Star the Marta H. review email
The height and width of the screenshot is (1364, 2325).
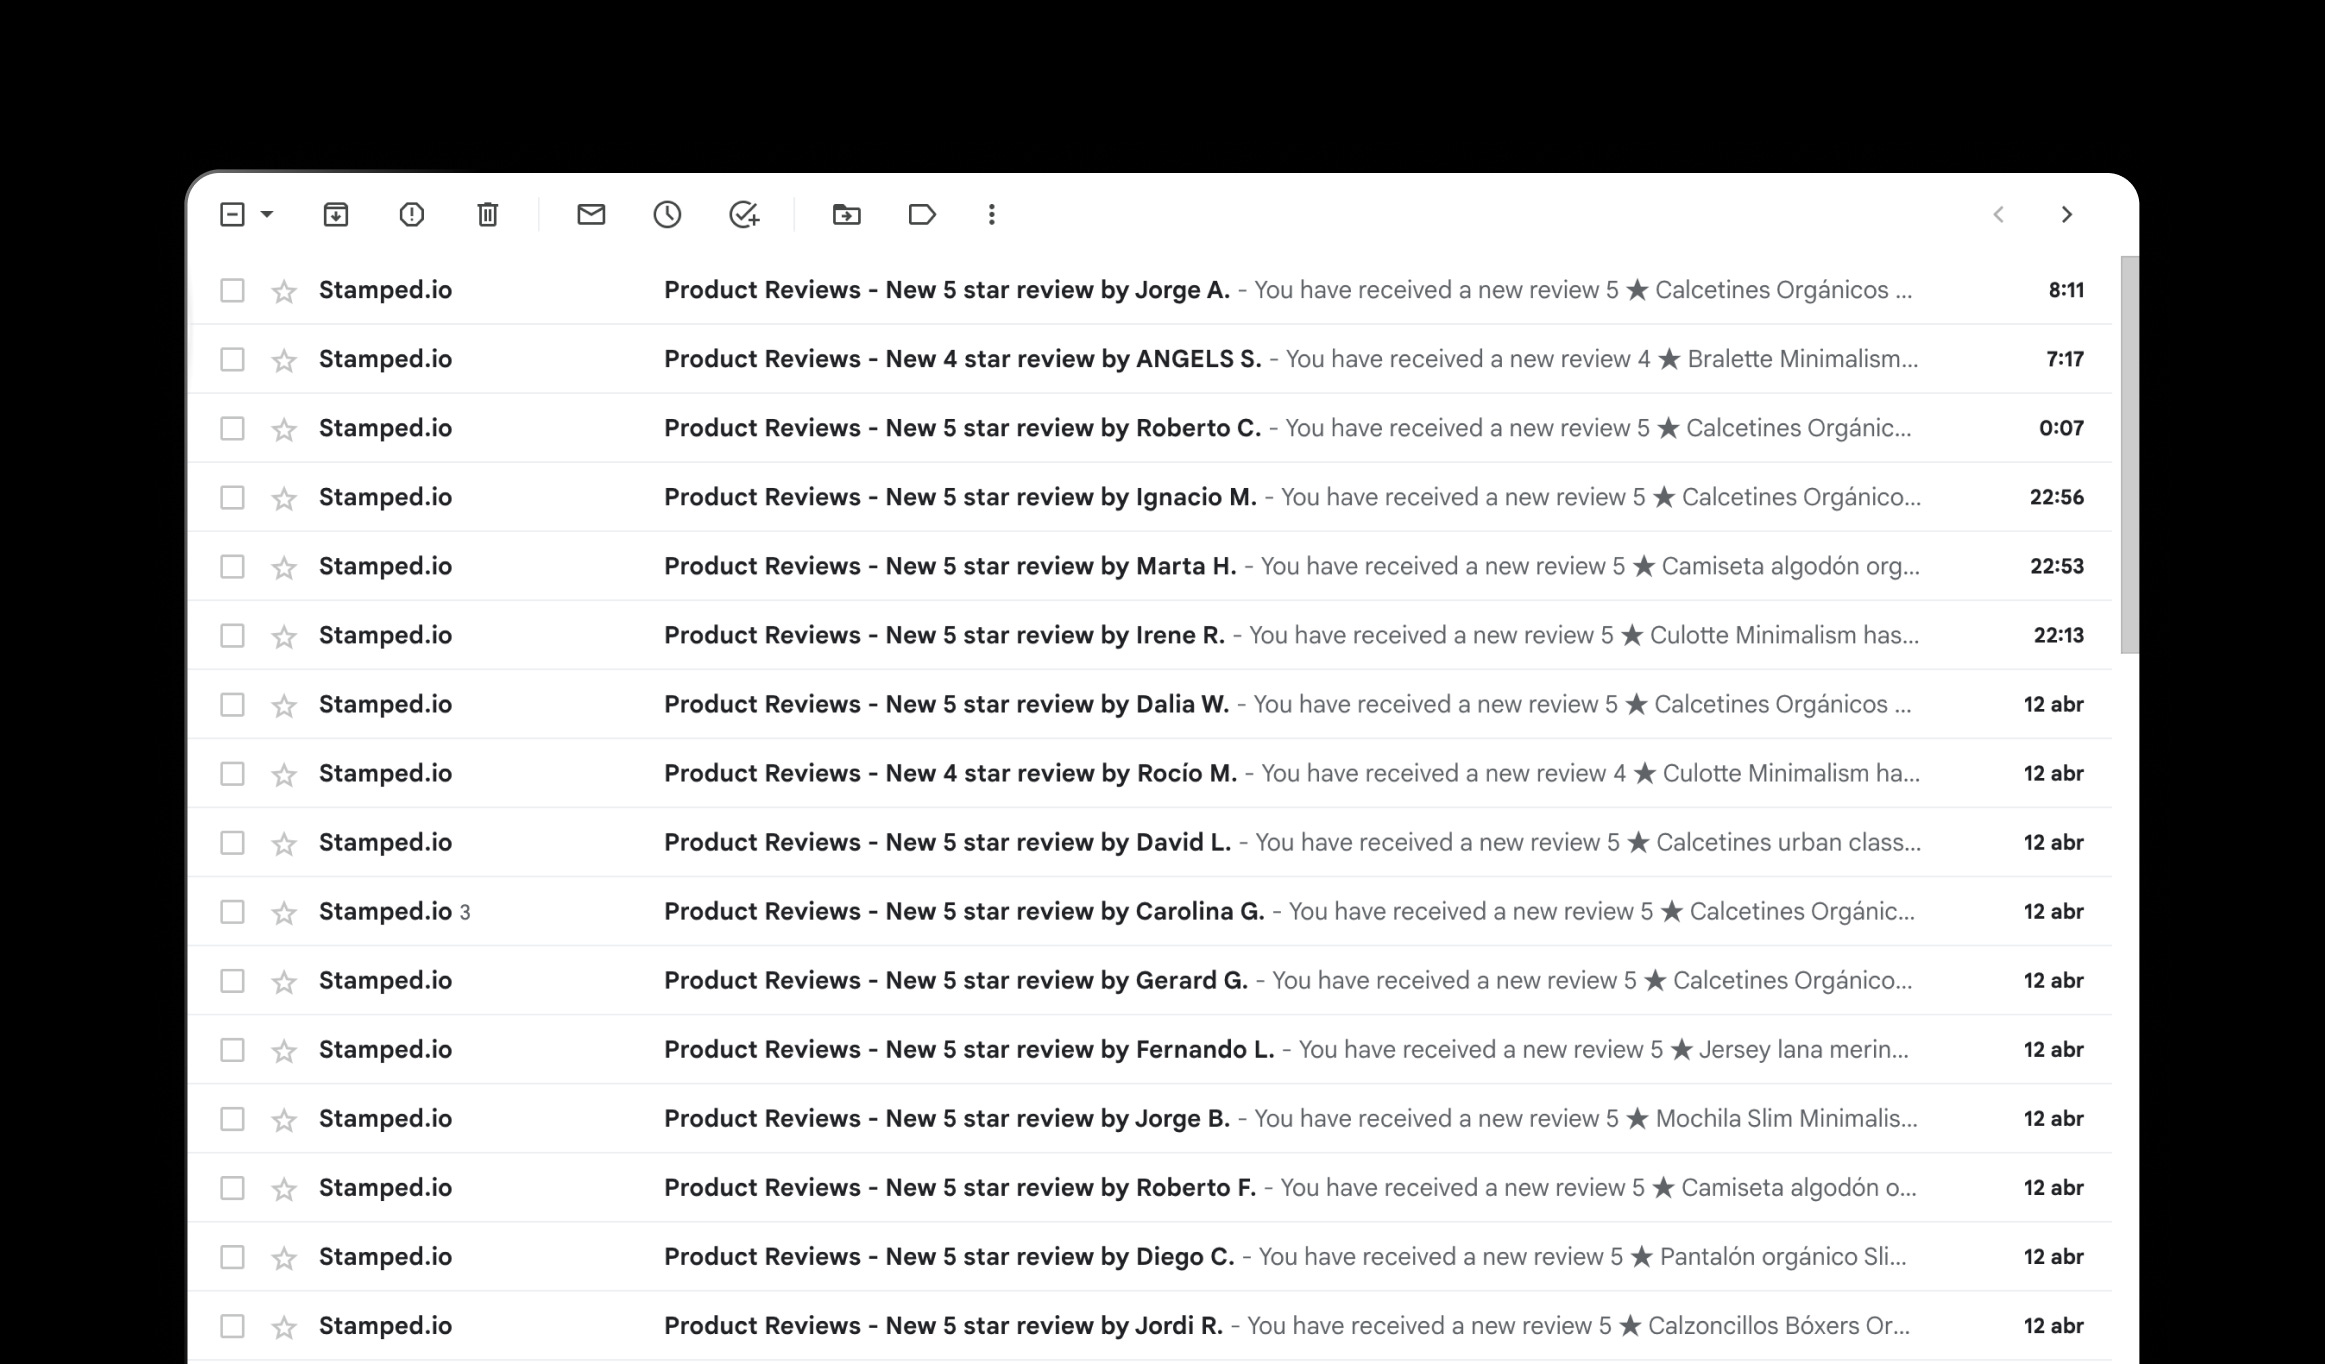click(284, 567)
